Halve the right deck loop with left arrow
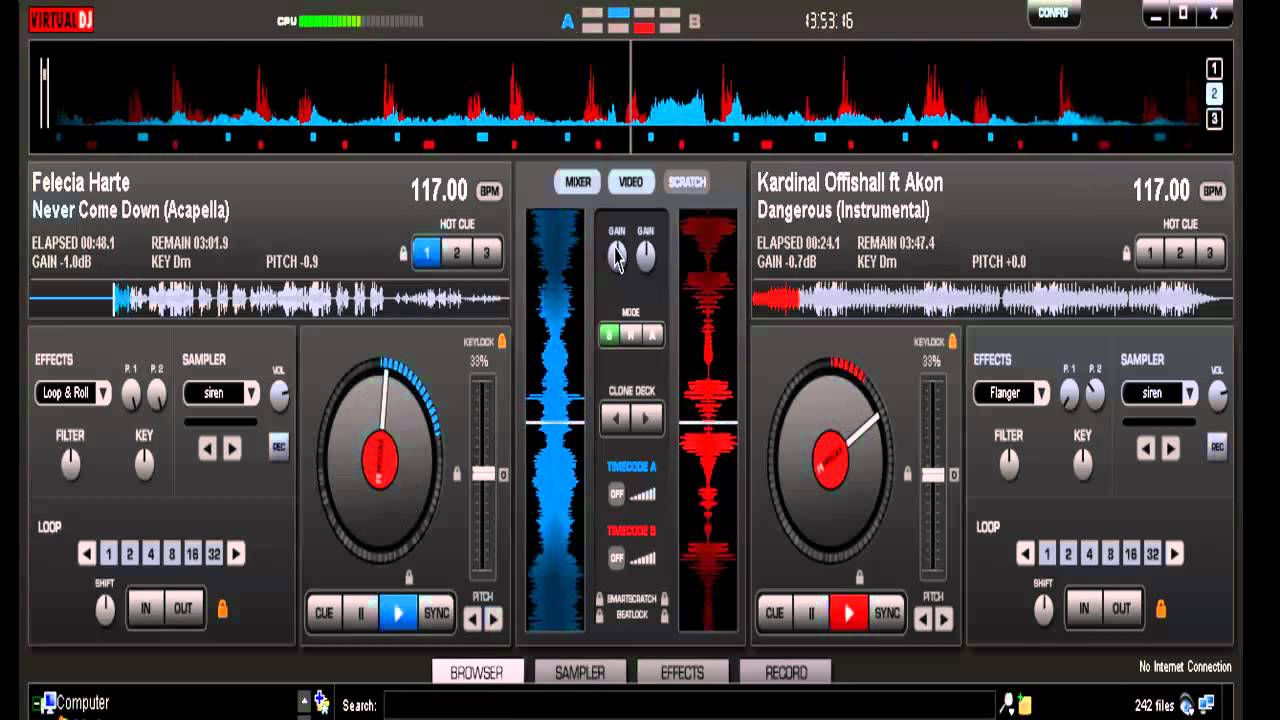Image resolution: width=1280 pixels, height=720 pixels. click(1025, 553)
